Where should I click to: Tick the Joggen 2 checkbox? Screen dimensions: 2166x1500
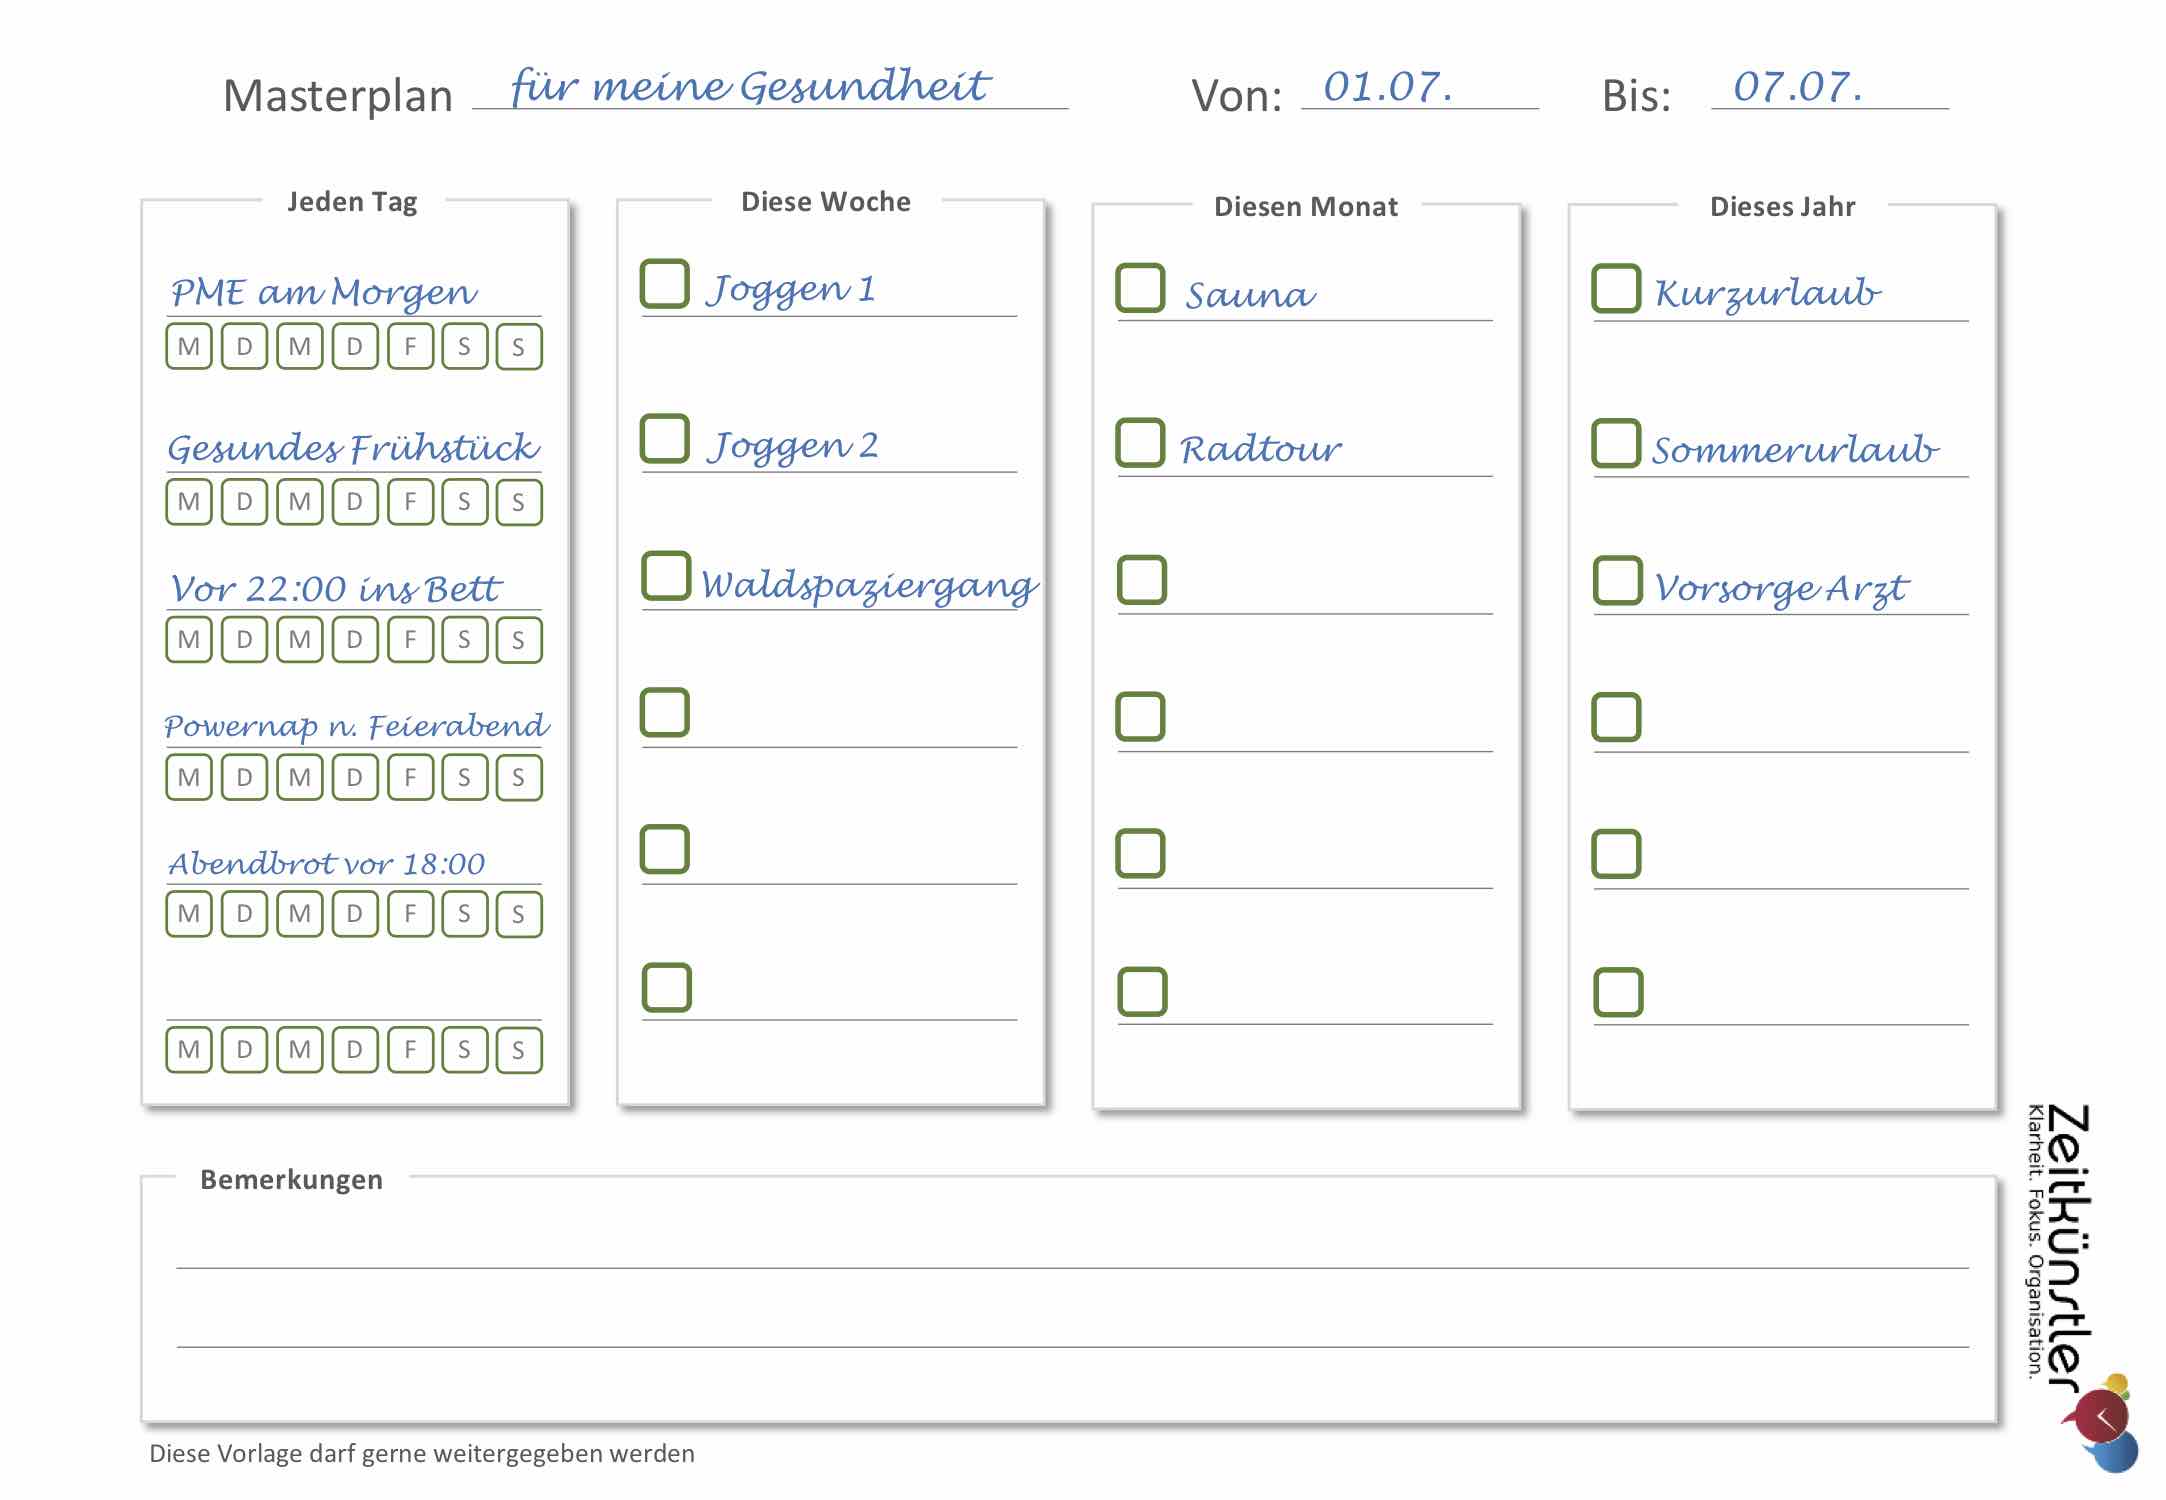pyautogui.click(x=665, y=439)
